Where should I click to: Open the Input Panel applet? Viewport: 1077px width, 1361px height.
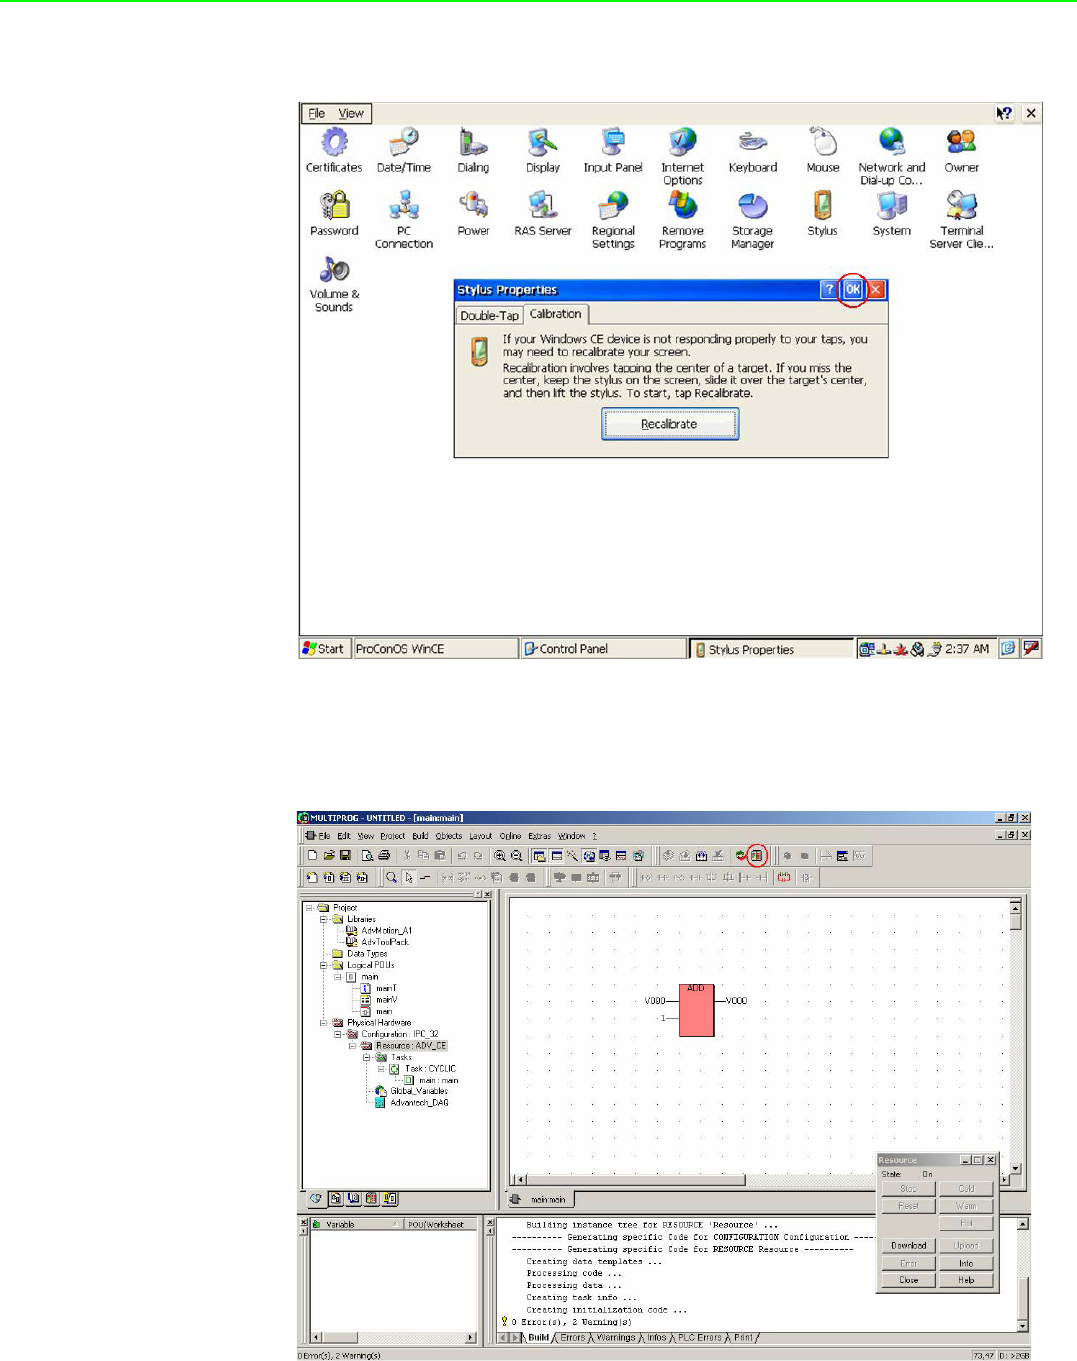pos(613,151)
